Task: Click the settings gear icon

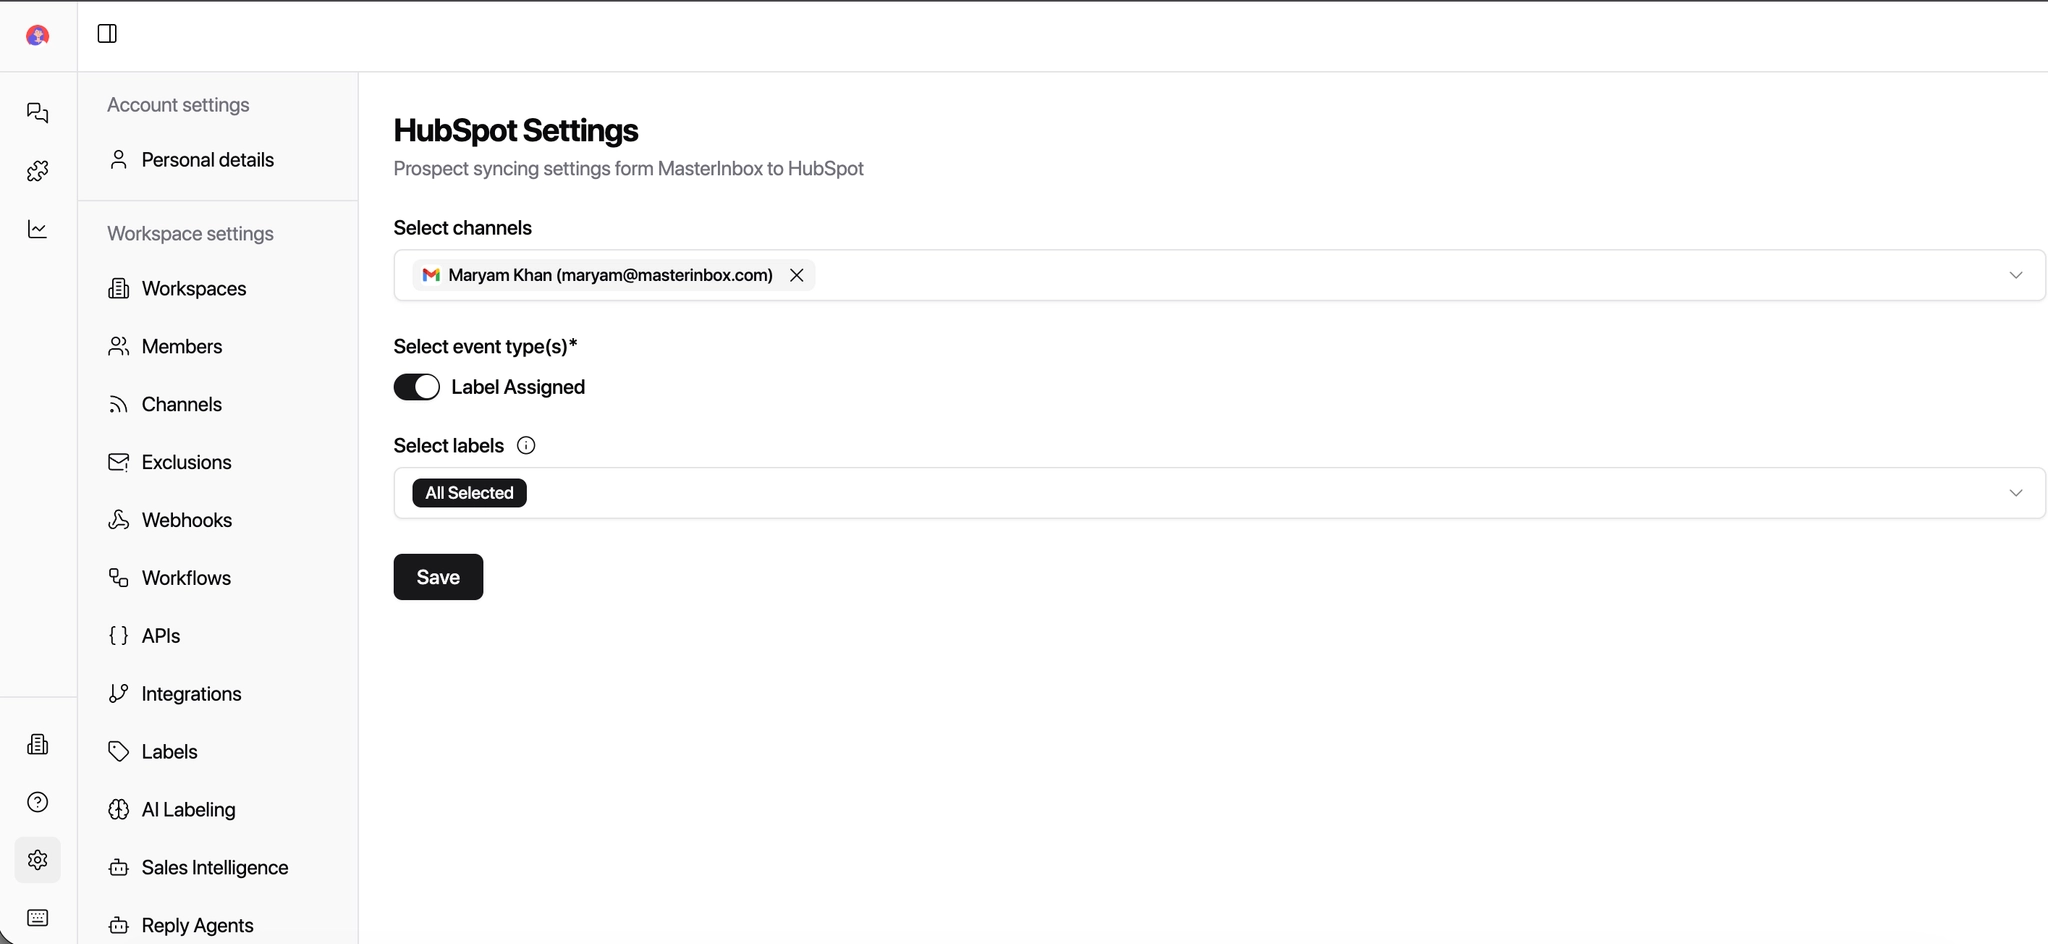Action: coord(38,860)
